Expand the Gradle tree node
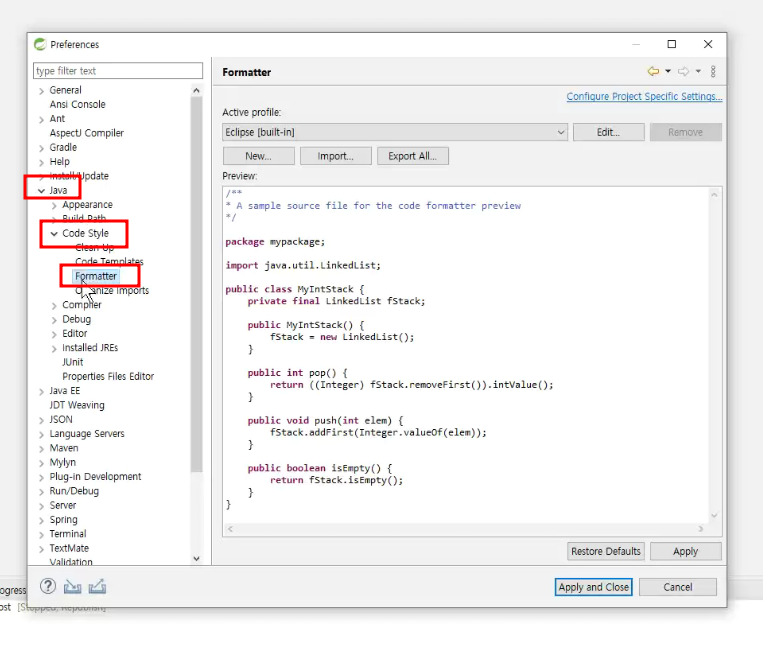This screenshot has width=763, height=662. pyautogui.click(x=41, y=148)
